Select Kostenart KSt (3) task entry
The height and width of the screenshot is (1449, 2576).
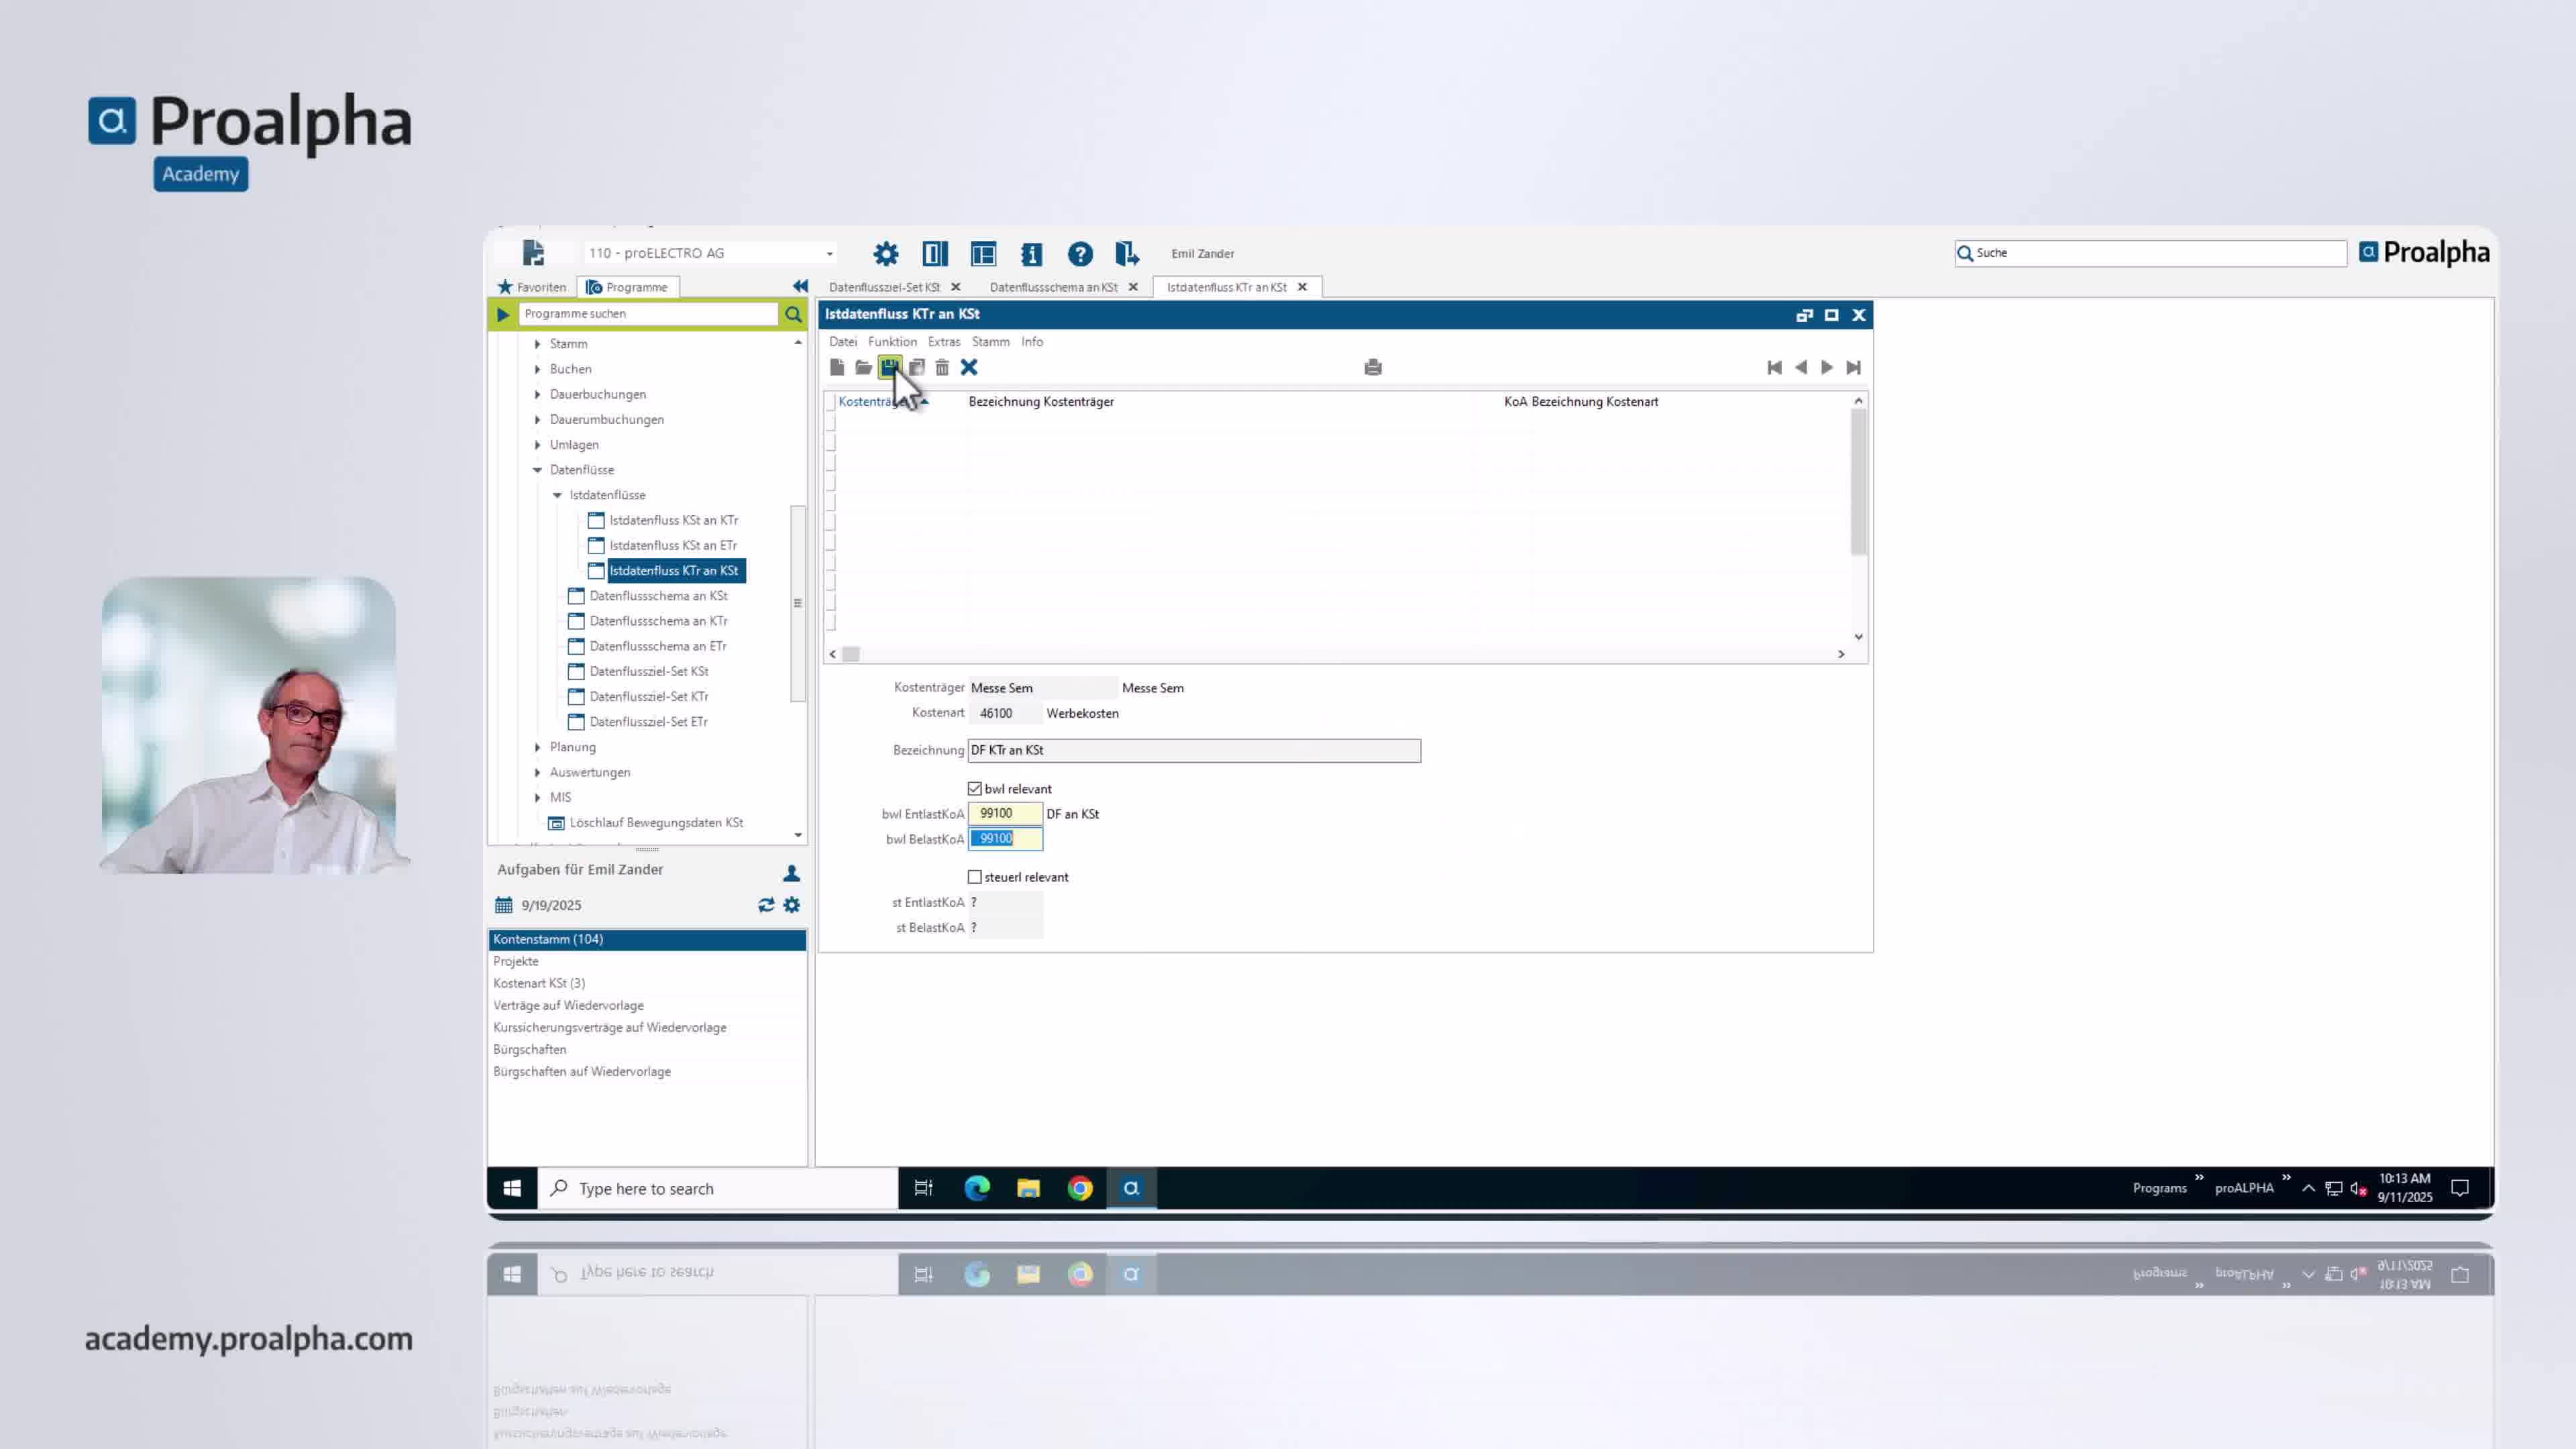539,983
